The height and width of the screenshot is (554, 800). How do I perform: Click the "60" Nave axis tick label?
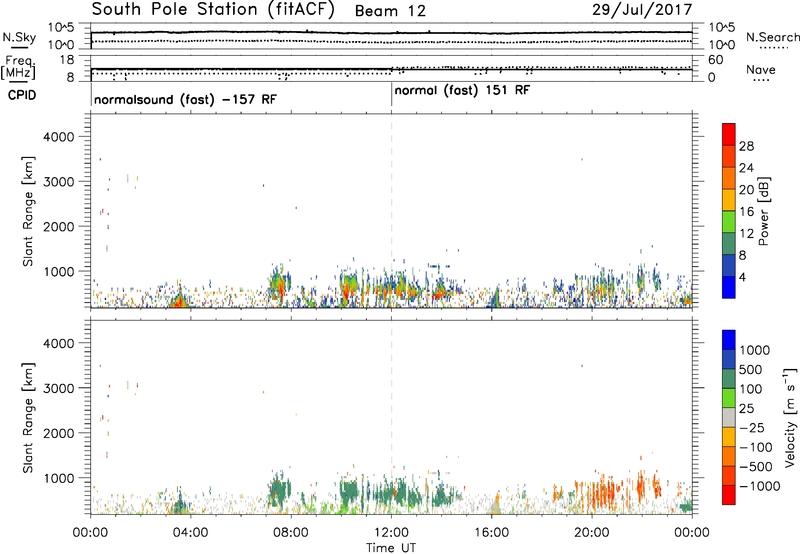coord(716,60)
